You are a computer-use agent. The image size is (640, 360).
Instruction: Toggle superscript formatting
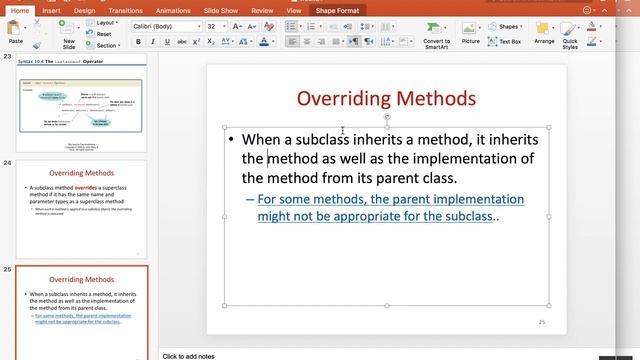coord(196,42)
